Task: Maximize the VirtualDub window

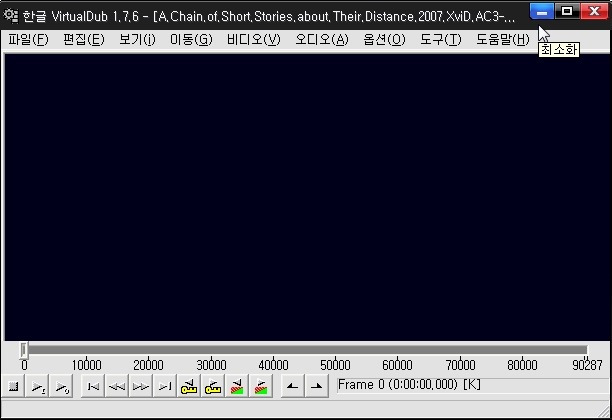Action: coord(567,11)
